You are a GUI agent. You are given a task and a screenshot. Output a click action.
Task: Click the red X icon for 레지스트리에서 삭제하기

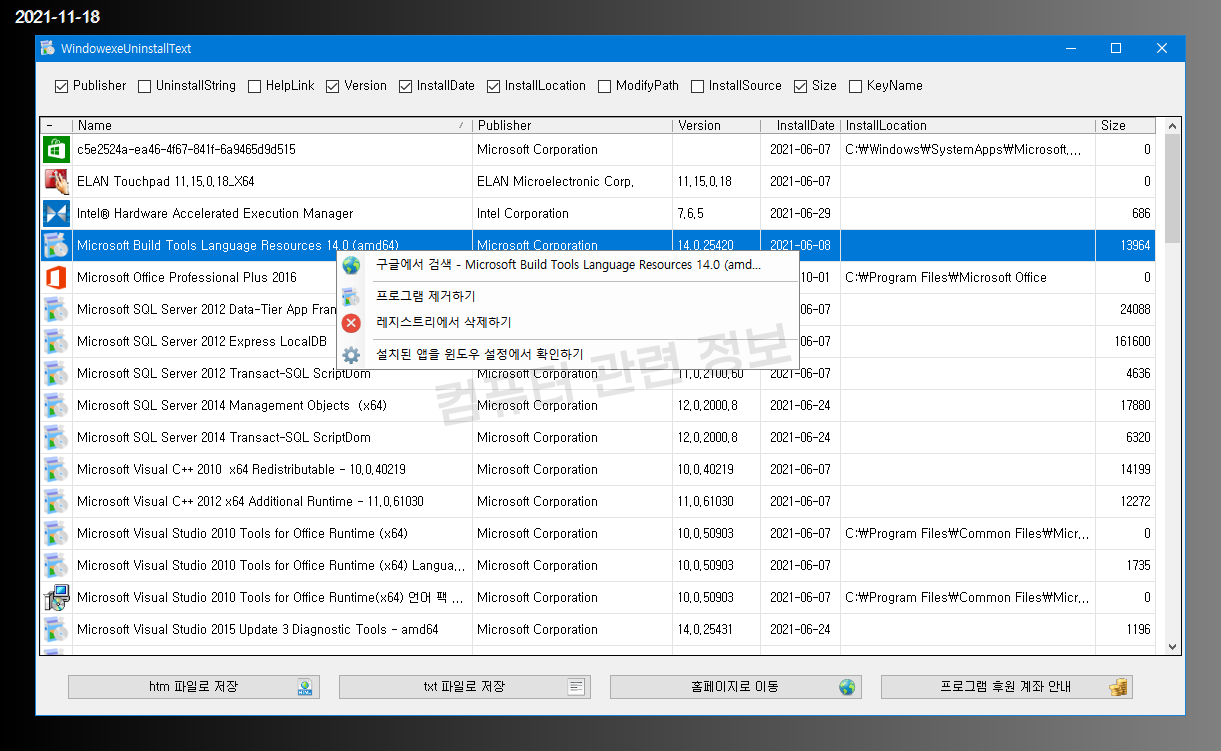click(x=351, y=323)
